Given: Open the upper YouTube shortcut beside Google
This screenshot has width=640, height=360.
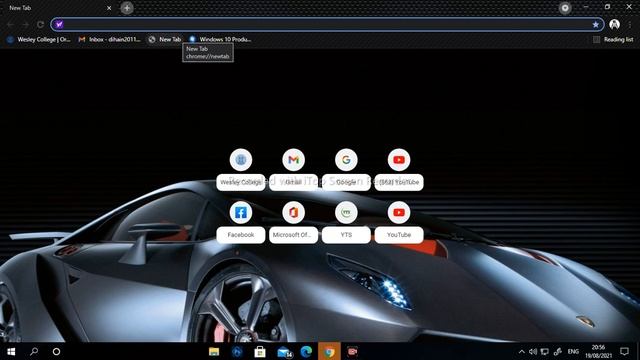Looking at the screenshot, I should pyautogui.click(x=399, y=160).
